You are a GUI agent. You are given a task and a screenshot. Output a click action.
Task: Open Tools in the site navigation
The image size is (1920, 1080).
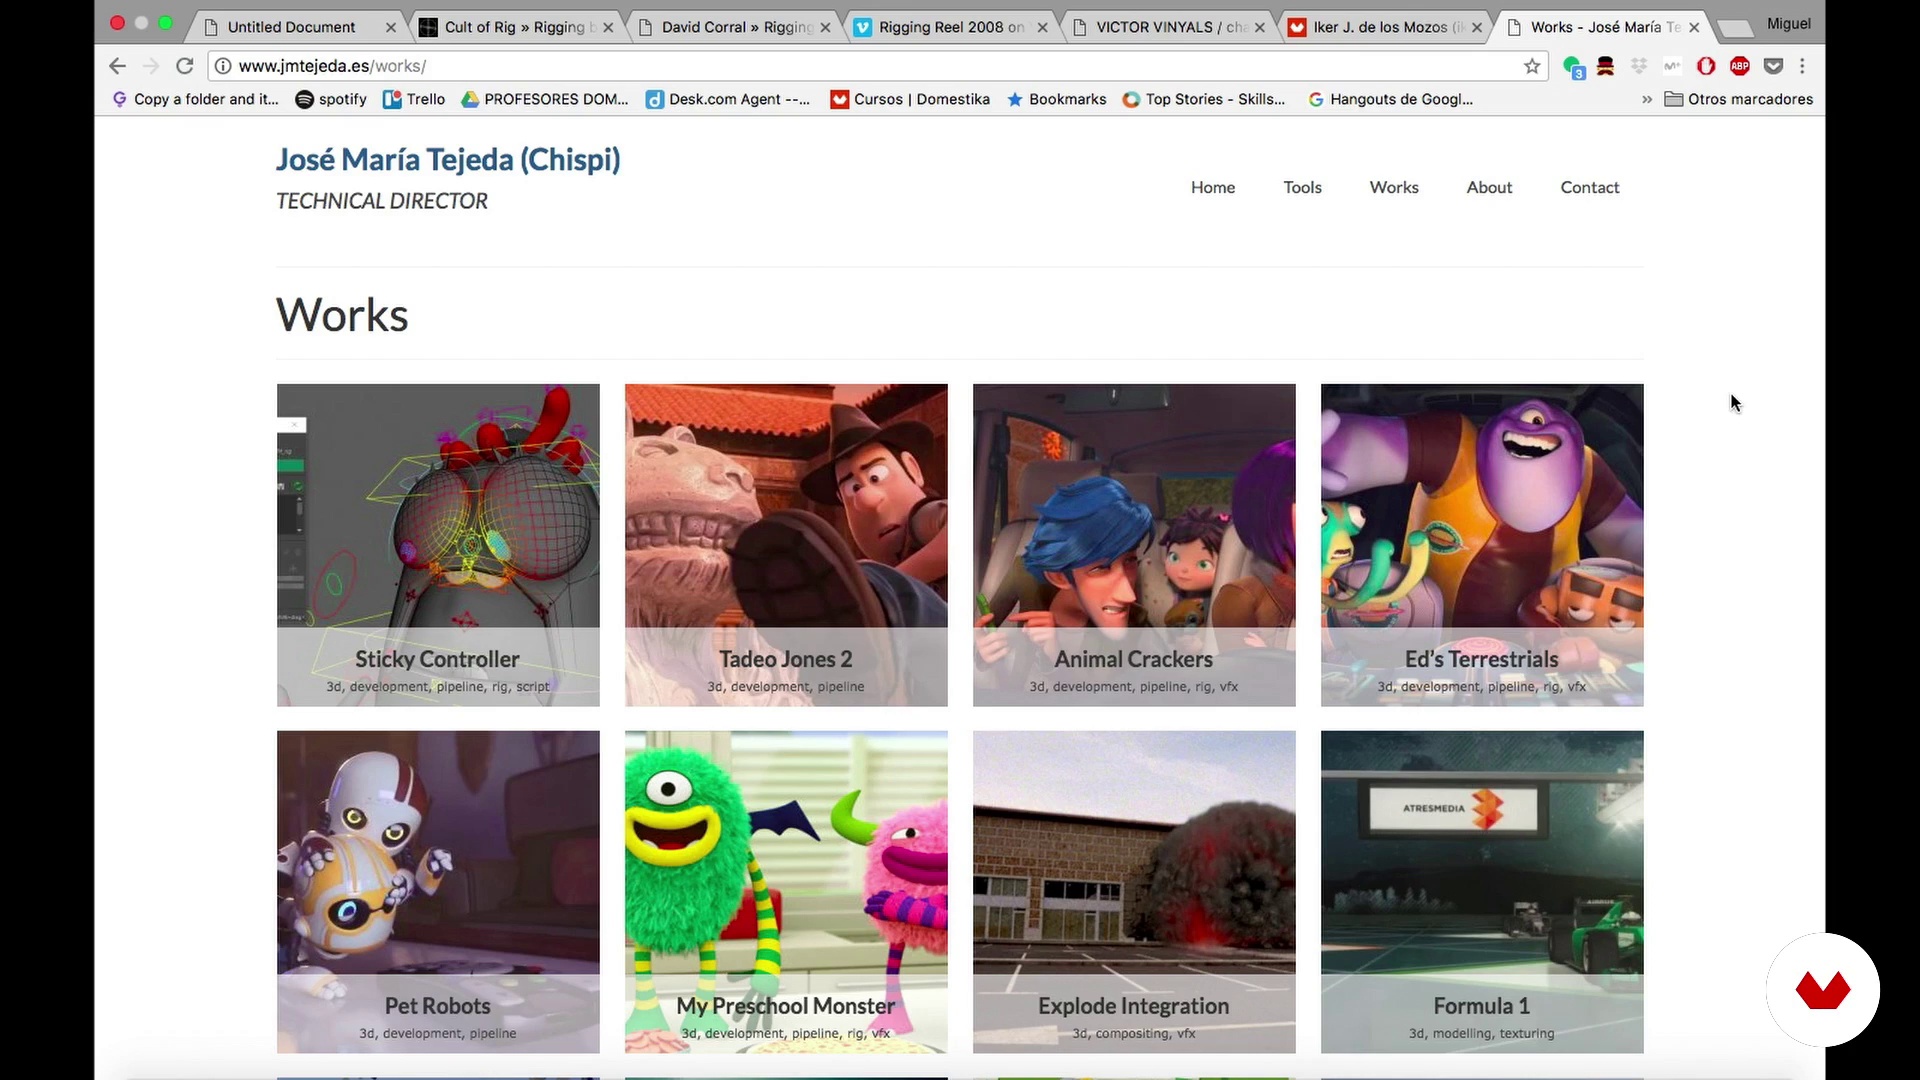1302,187
